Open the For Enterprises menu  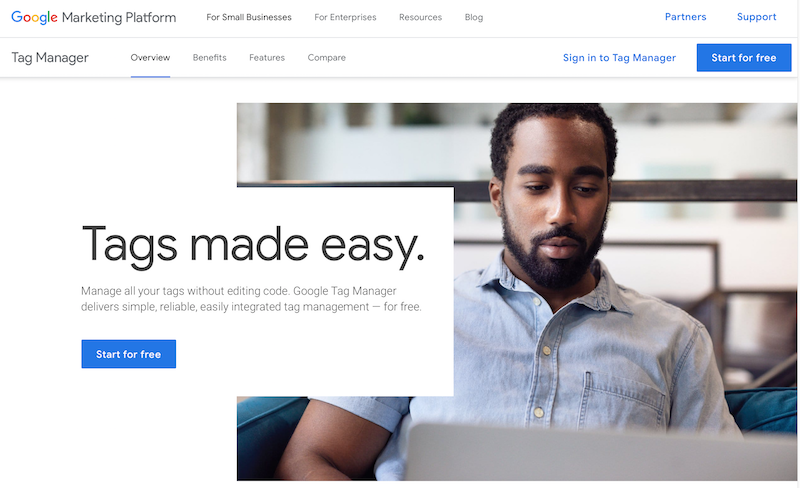point(345,17)
